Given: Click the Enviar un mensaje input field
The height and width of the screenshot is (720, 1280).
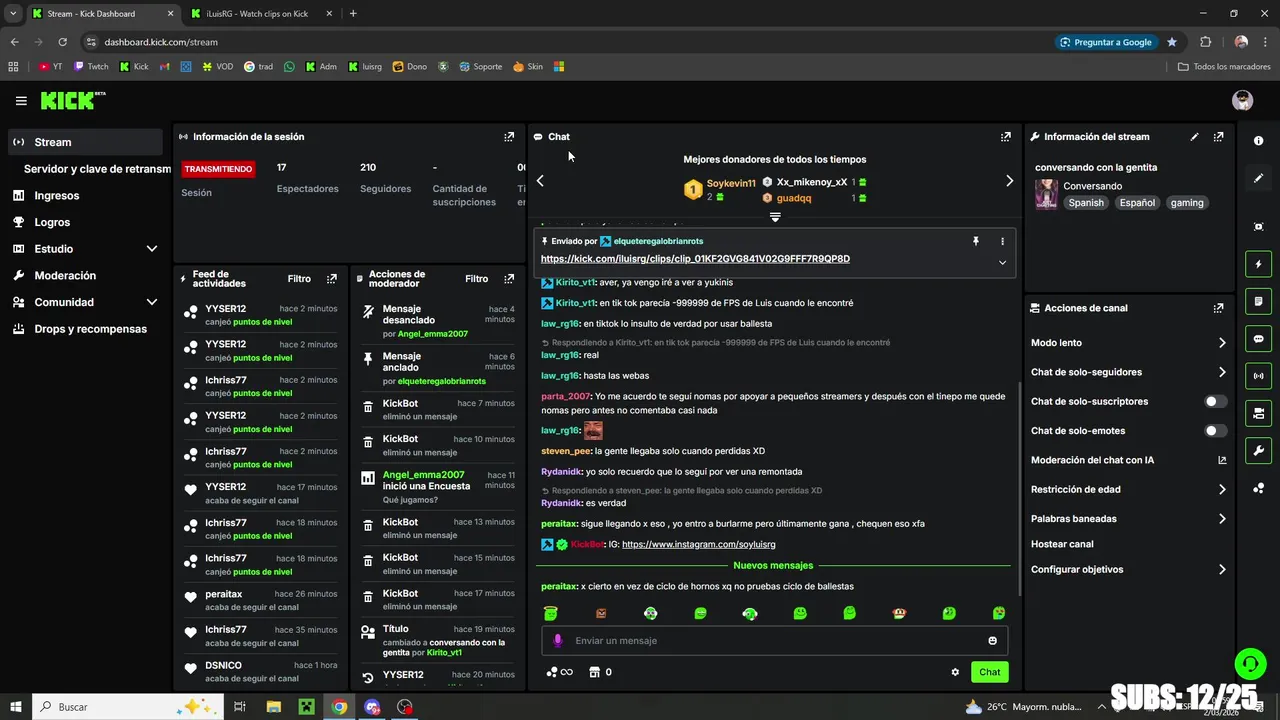Looking at the screenshot, I should pyautogui.click(x=775, y=641).
